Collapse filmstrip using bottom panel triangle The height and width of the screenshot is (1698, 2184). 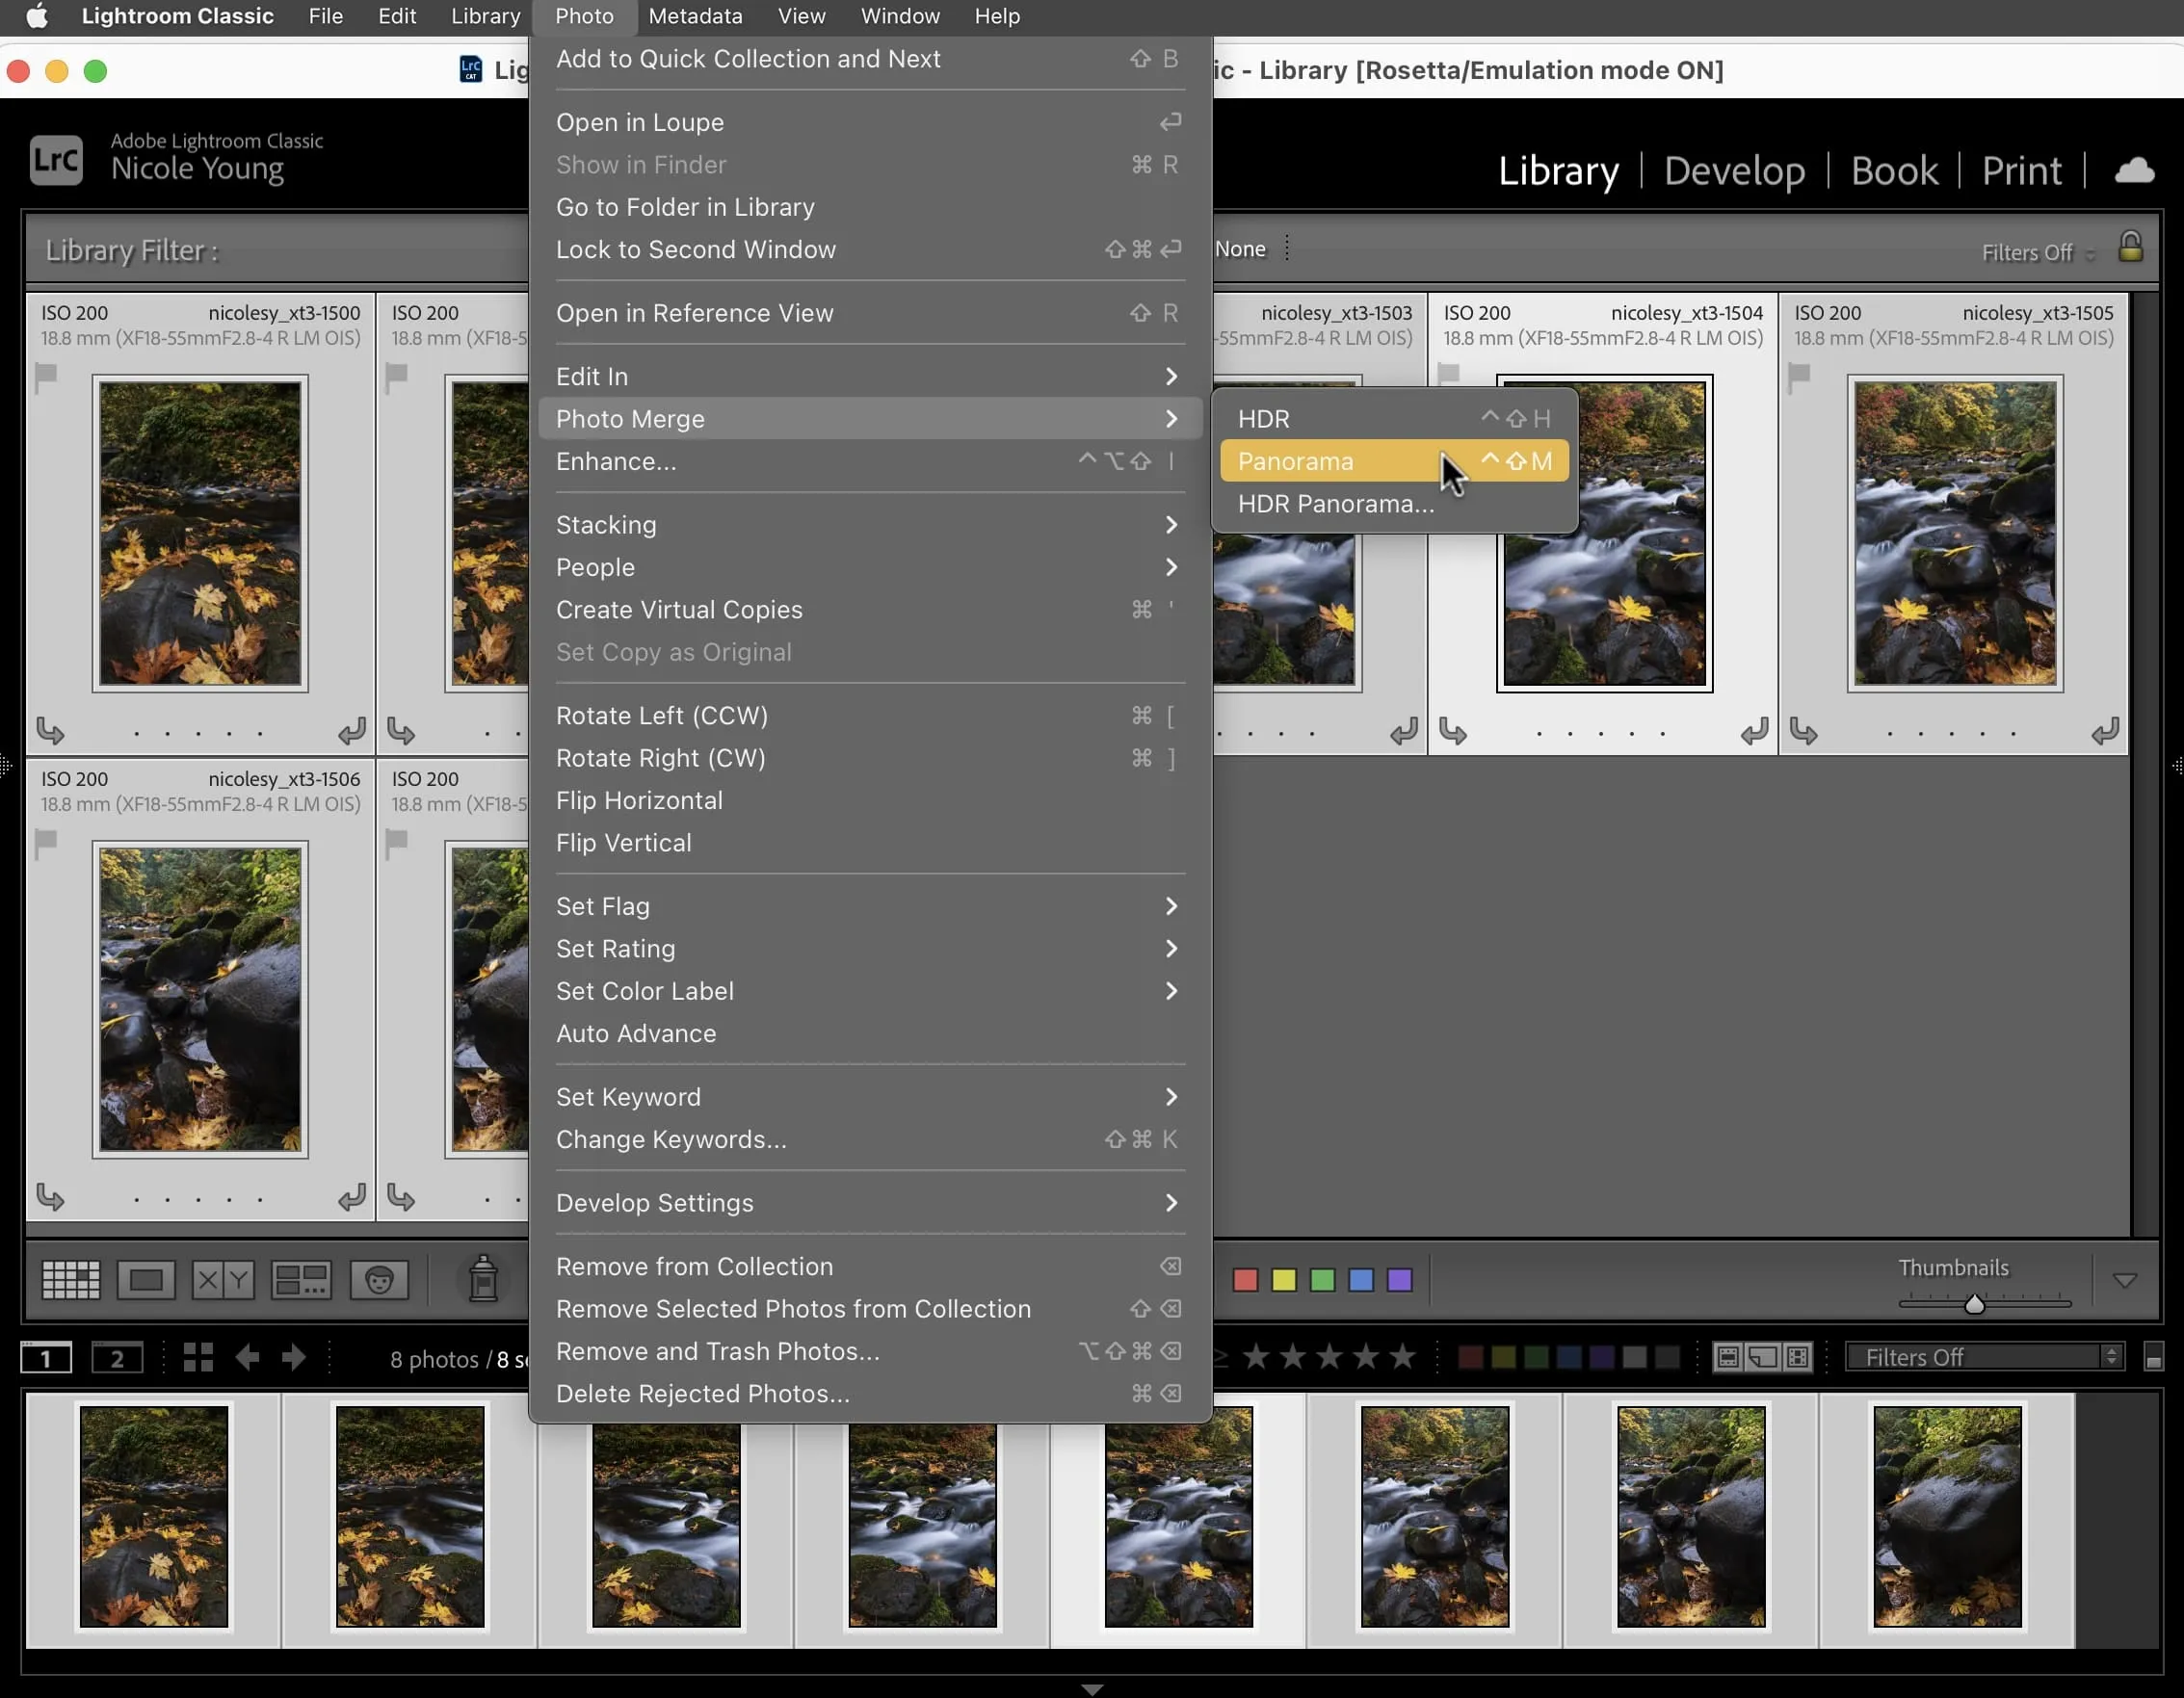[x=1092, y=1689]
